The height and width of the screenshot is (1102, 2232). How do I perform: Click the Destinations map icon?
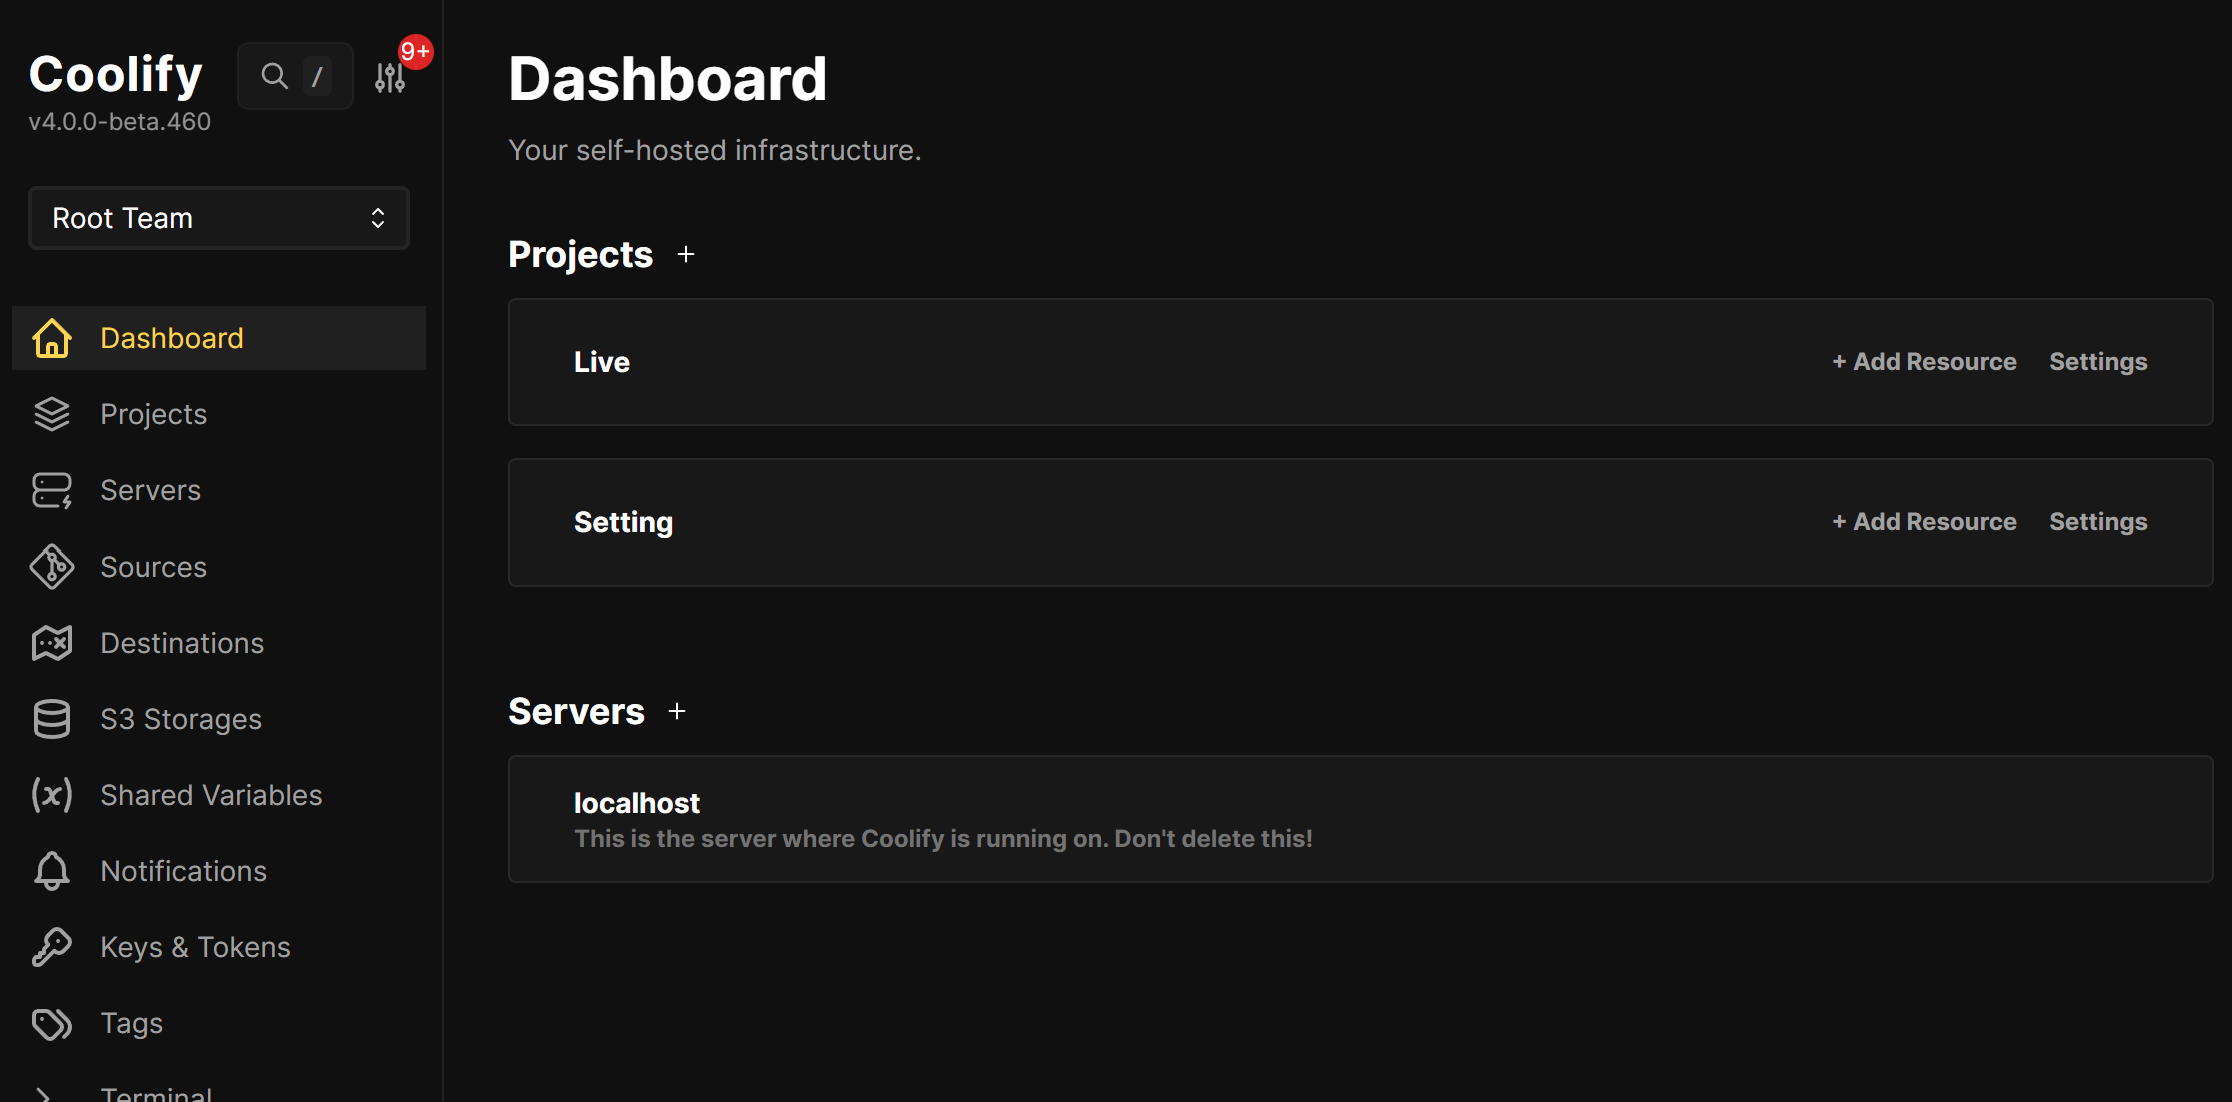tap(52, 643)
